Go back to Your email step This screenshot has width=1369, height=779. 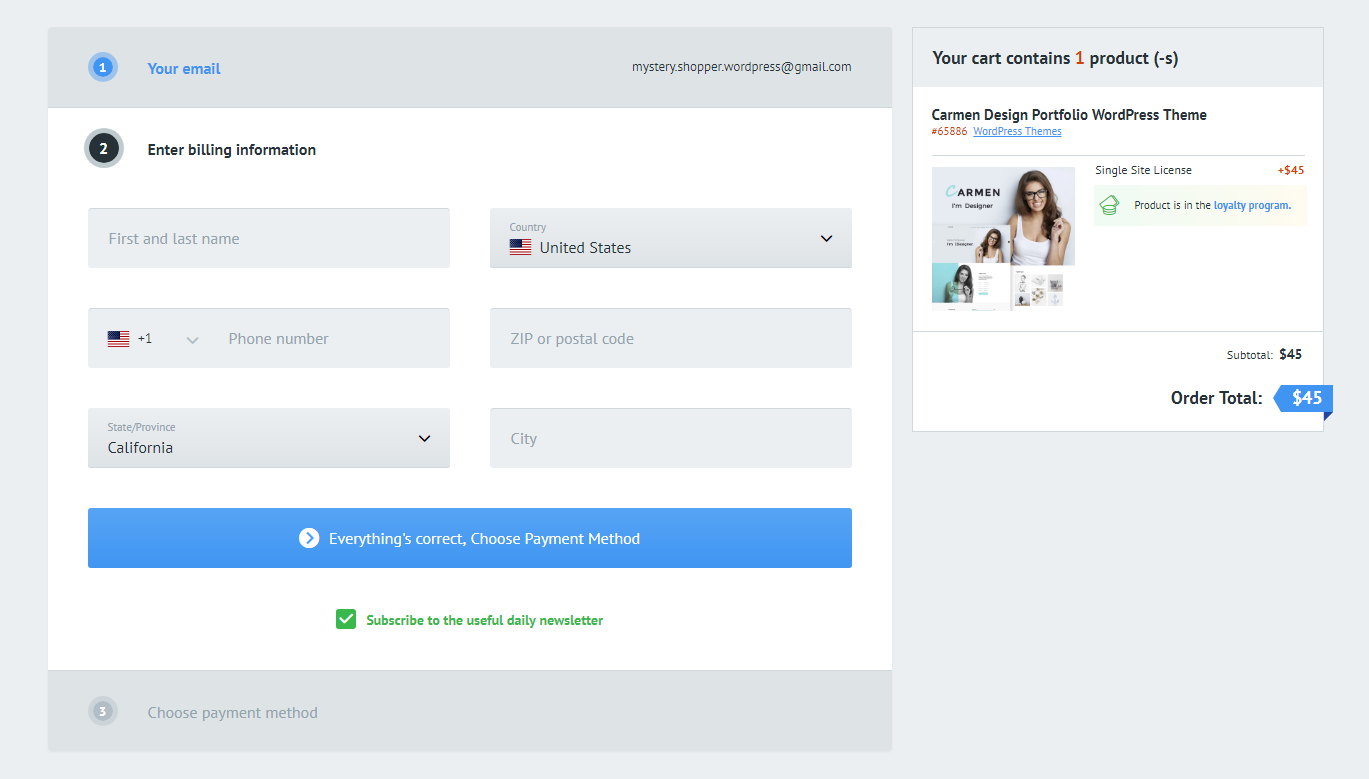pyautogui.click(x=184, y=68)
